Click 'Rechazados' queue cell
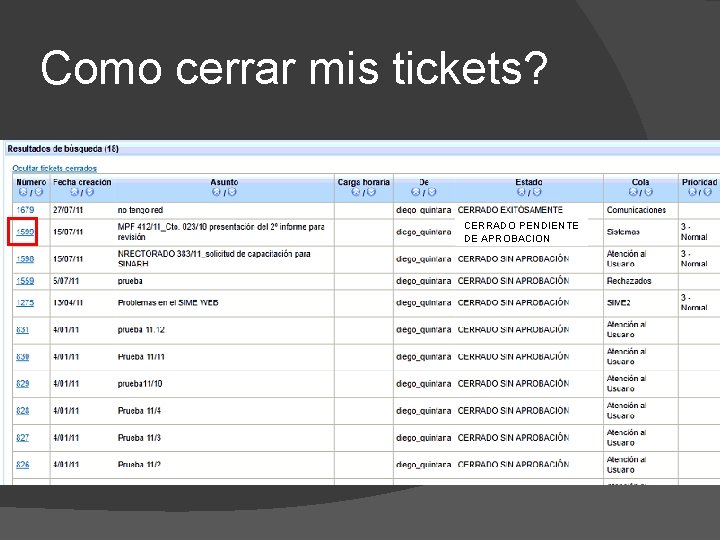720x540 pixels. (x=629, y=281)
